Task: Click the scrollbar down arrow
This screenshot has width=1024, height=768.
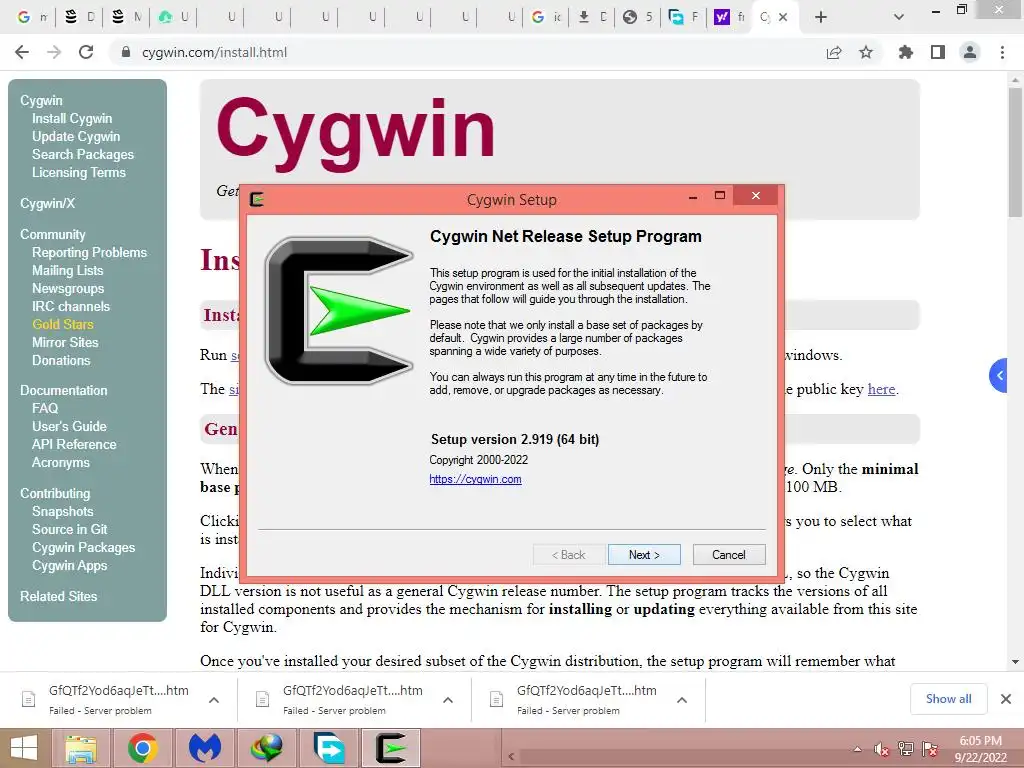Action: [1016, 662]
